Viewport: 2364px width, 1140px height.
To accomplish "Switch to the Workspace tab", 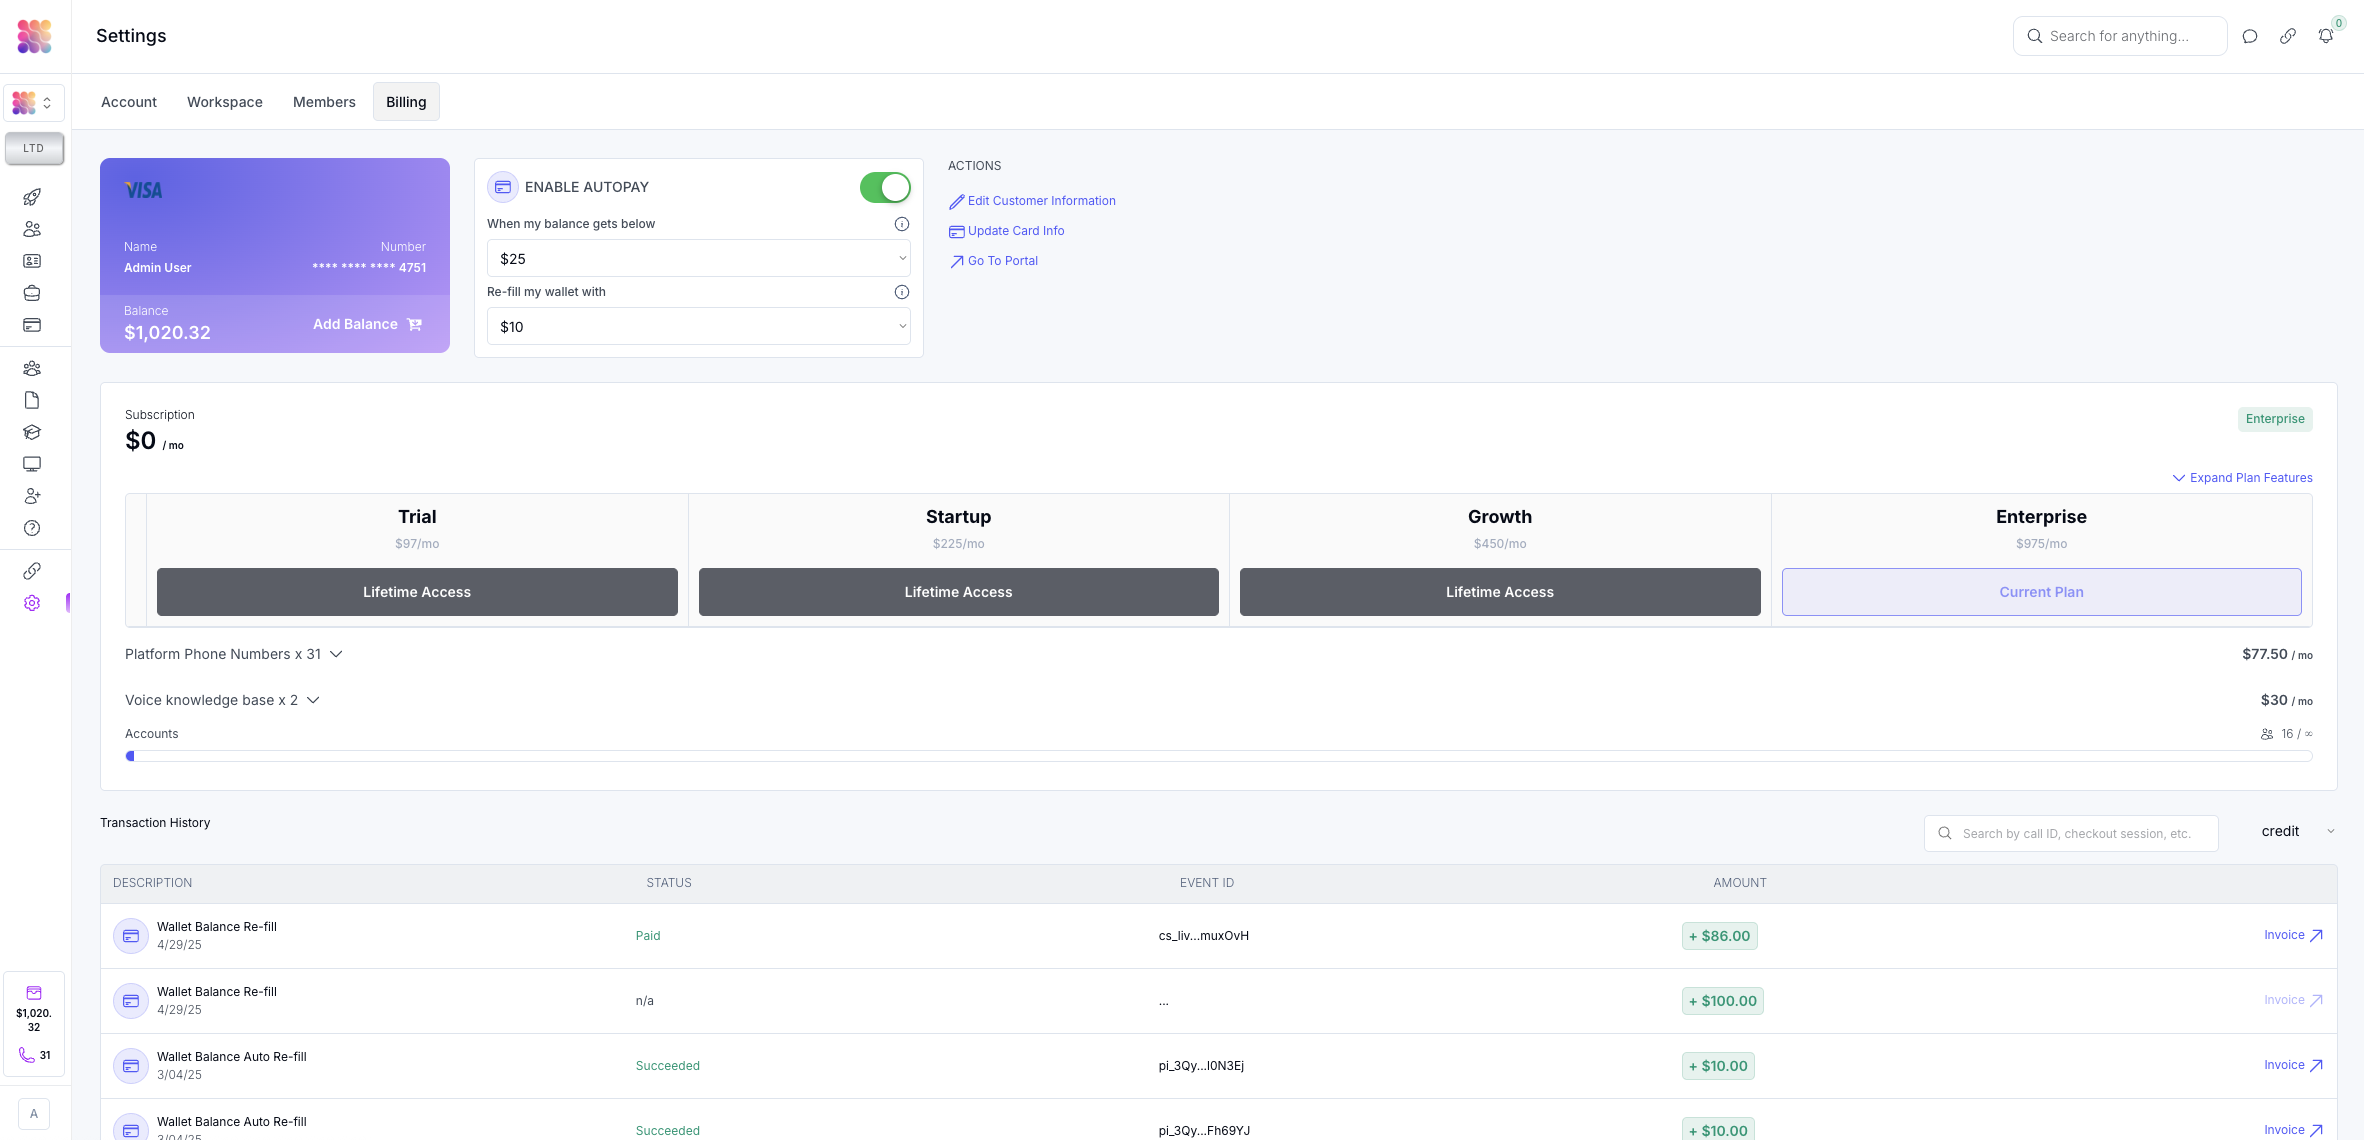I will point(224,101).
